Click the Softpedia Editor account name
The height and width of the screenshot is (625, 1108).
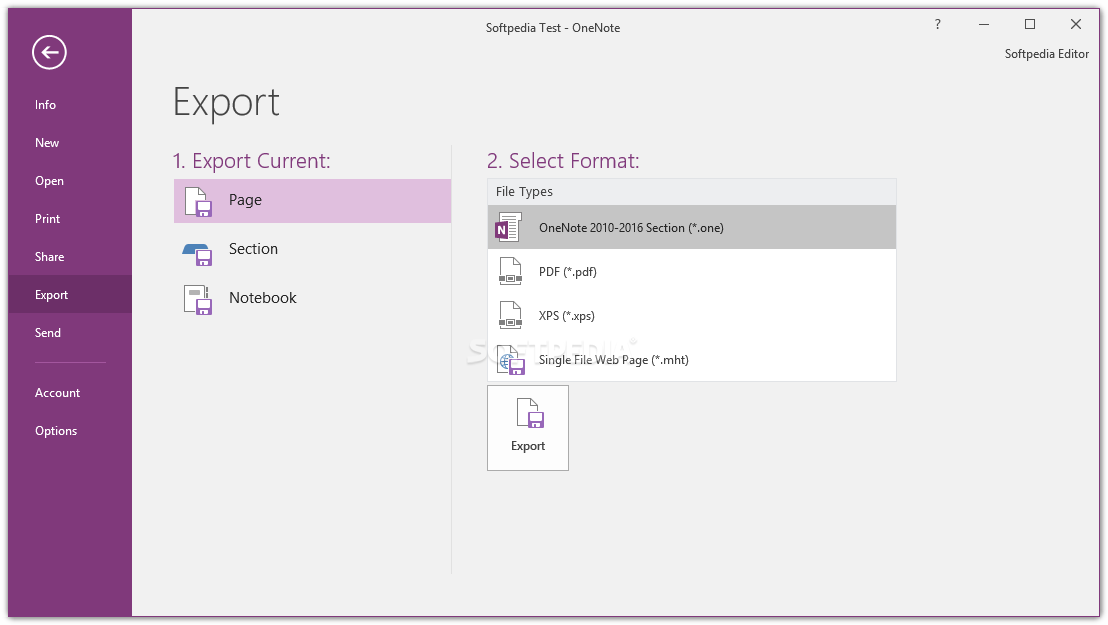point(1047,54)
